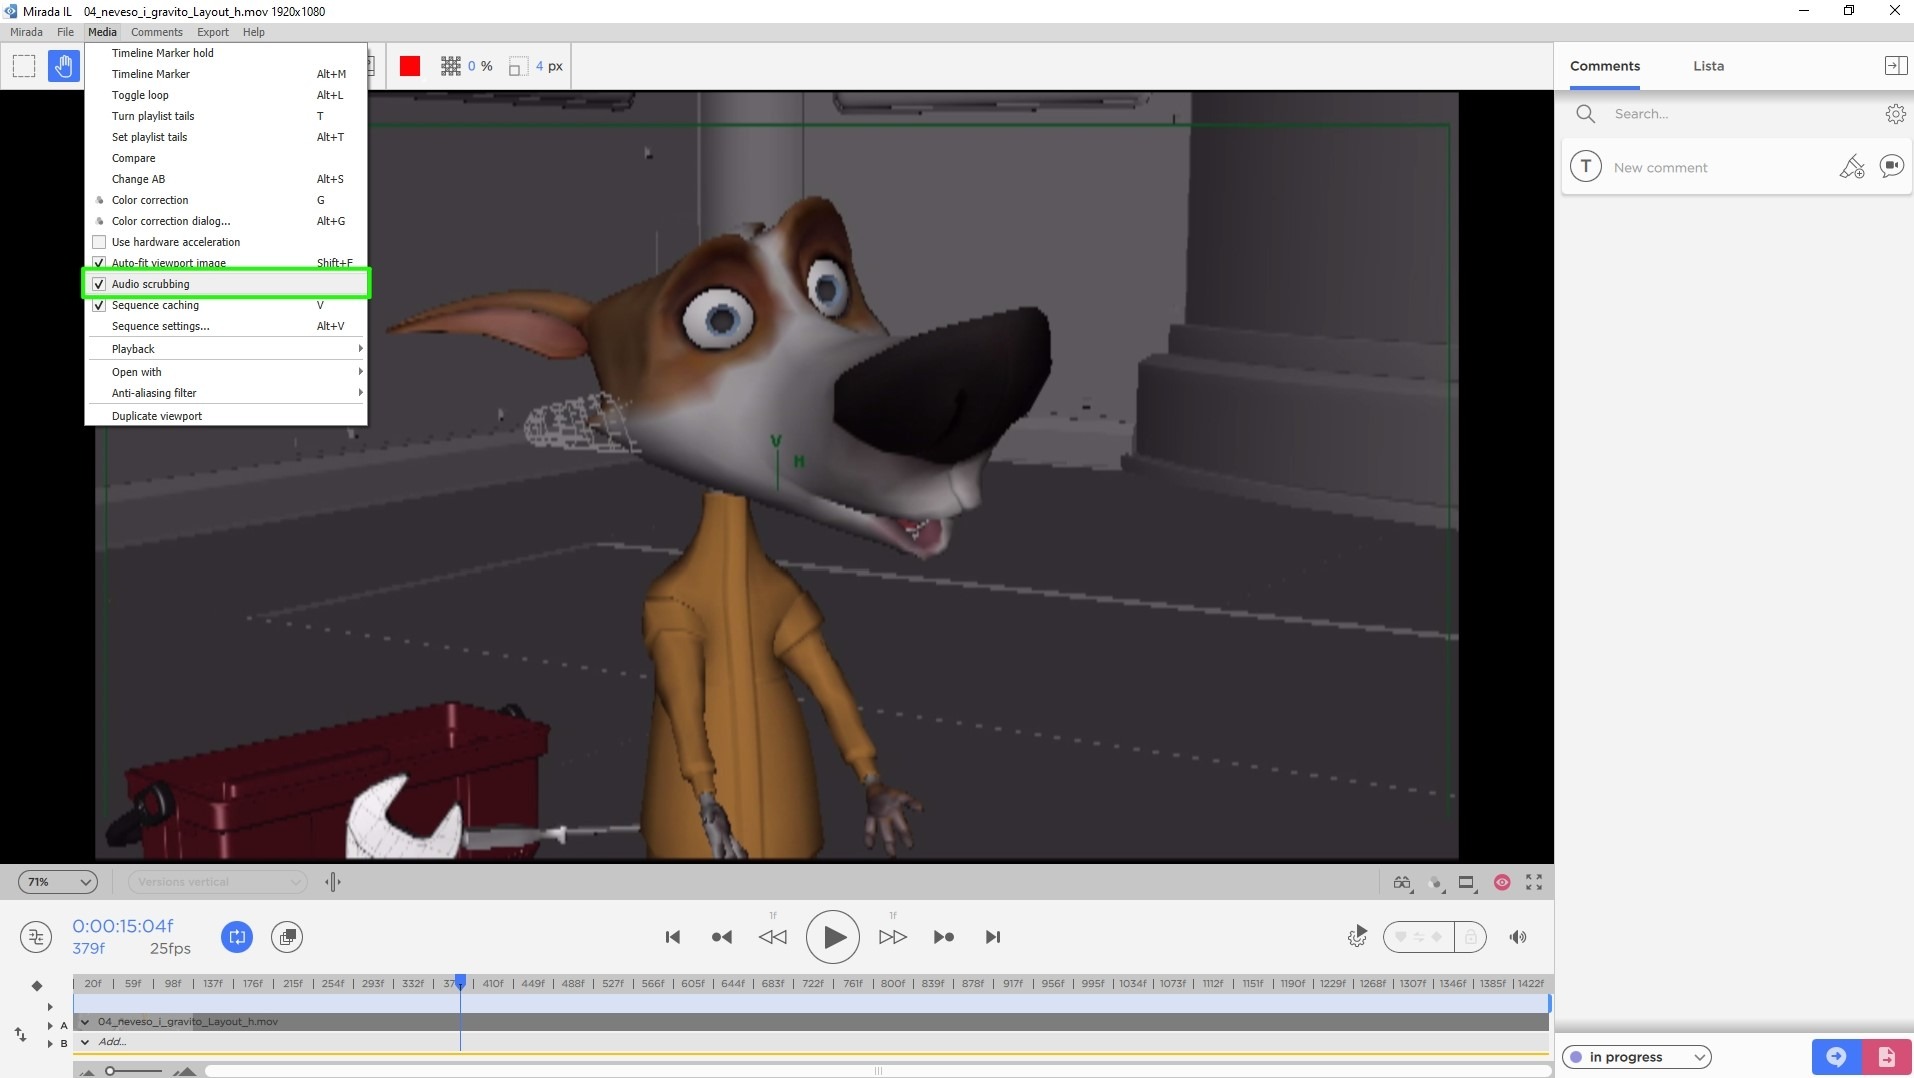Screen dimensions: 1914x1078
Task: Expand track A triangle
Action: click(x=50, y=1025)
